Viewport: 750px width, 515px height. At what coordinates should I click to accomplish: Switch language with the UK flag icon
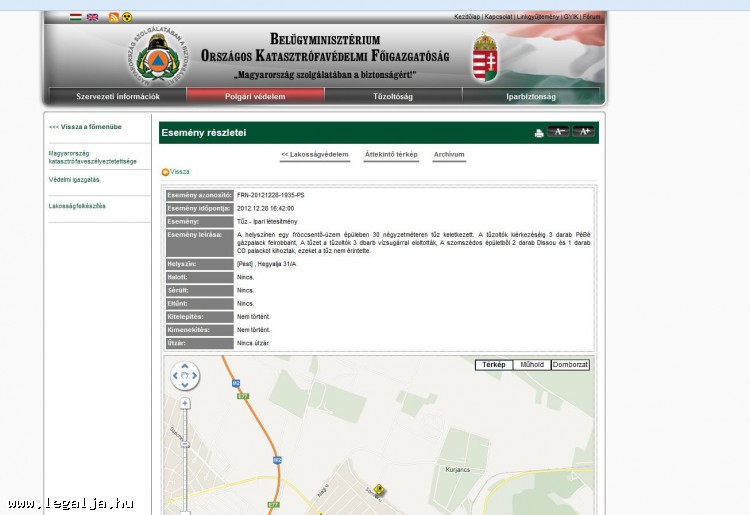pyautogui.click(x=92, y=17)
